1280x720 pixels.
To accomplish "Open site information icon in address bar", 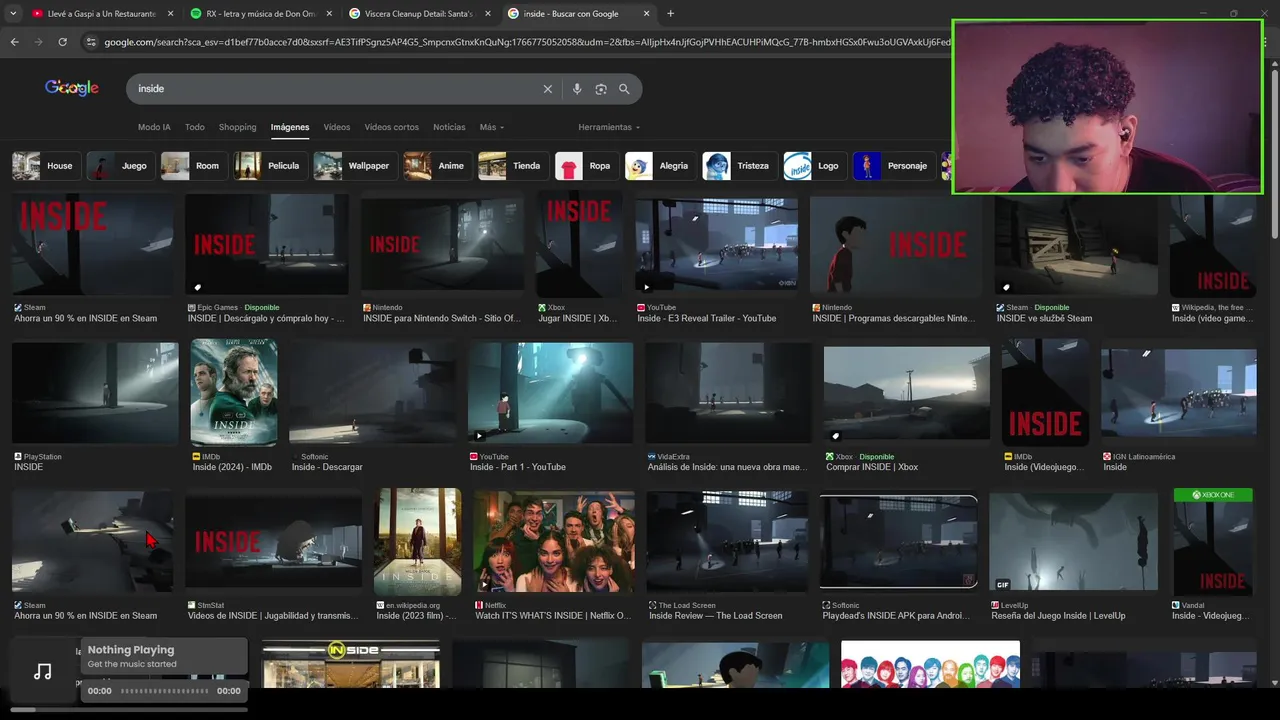I will coord(91,42).
